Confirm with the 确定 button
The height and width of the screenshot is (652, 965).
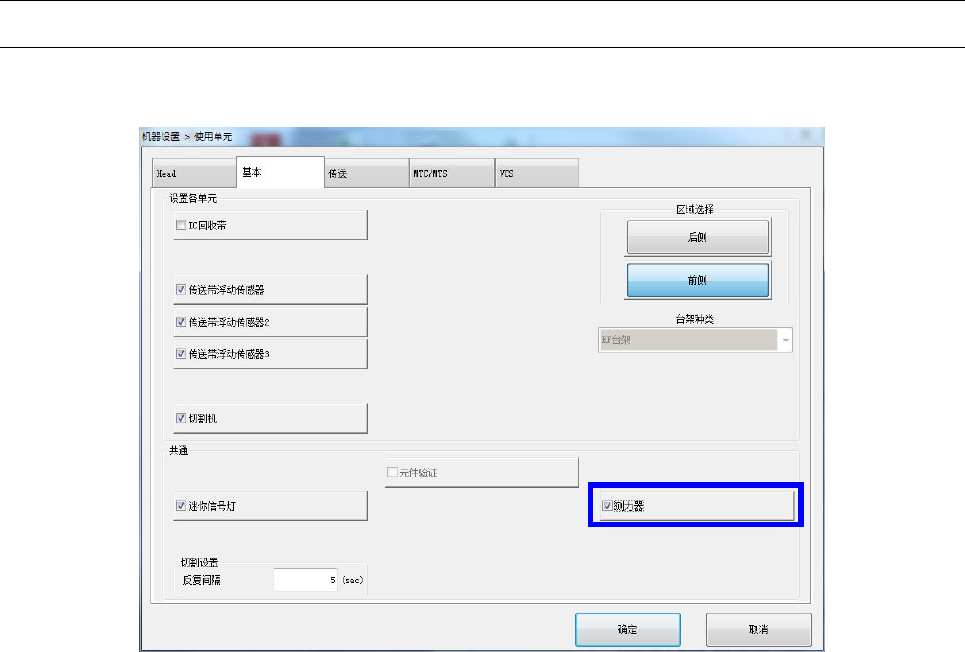tap(628, 629)
